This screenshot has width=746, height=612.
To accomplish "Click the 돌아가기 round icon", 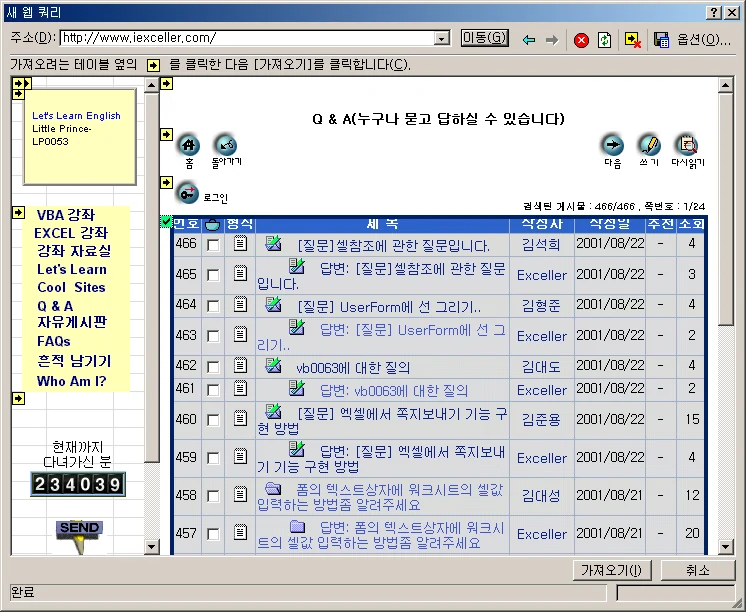I will [226, 145].
